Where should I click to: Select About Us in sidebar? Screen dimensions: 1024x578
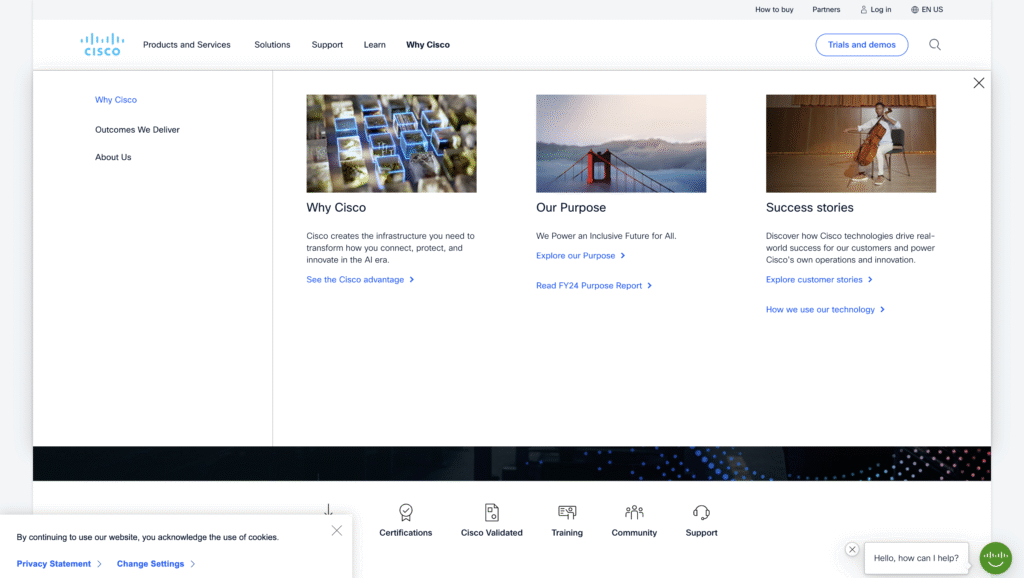point(113,157)
